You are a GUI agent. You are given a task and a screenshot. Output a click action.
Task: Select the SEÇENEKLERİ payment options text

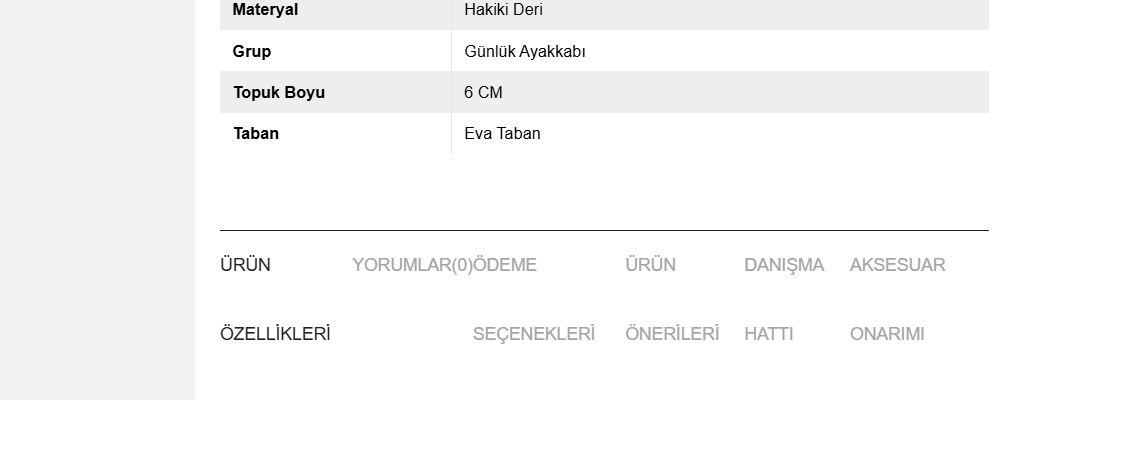pyautogui.click(x=534, y=334)
